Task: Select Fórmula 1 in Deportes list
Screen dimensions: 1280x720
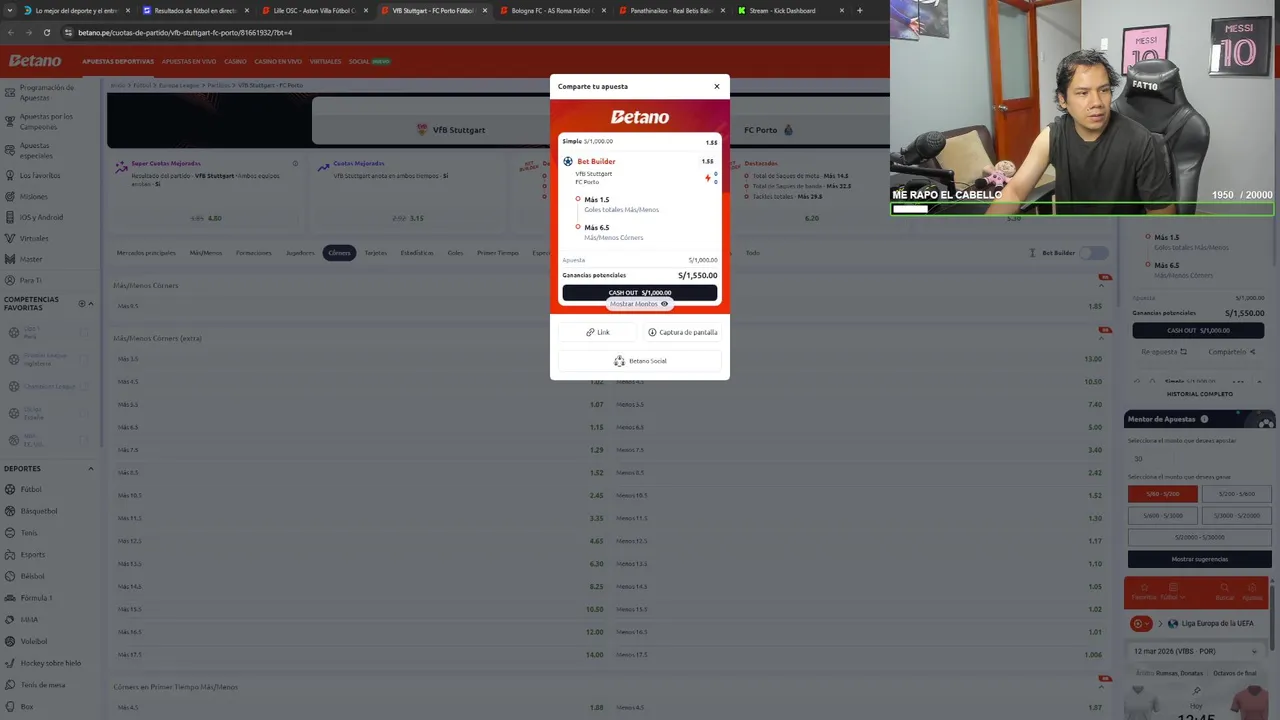Action: coord(36,598)
